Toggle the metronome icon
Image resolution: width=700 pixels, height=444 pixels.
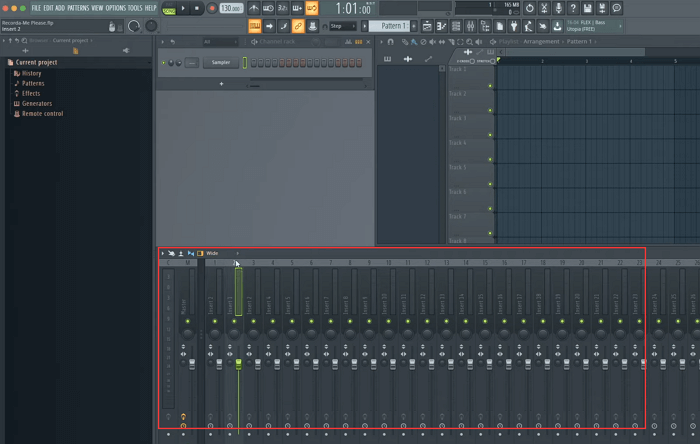click(x=254, y=8)
